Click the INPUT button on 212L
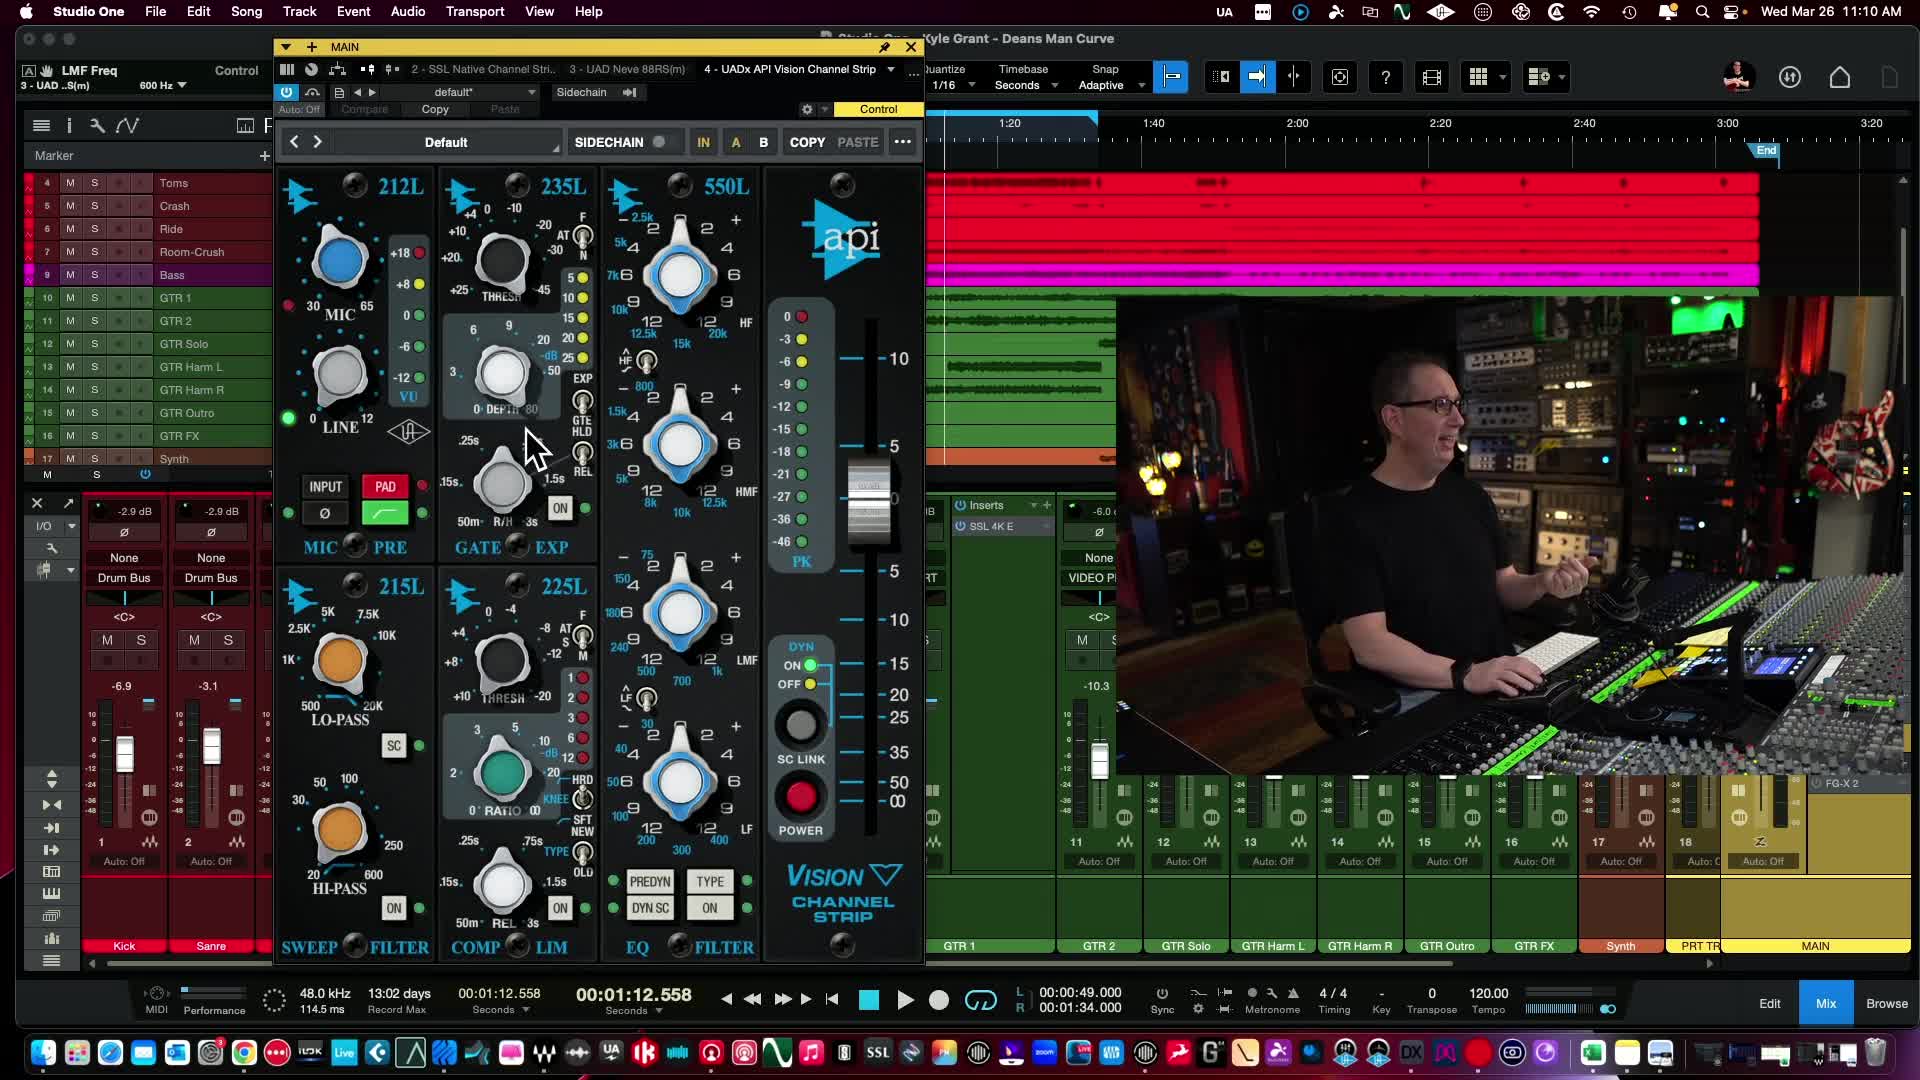This screenshot has width=1920, height=1080. 325,487
